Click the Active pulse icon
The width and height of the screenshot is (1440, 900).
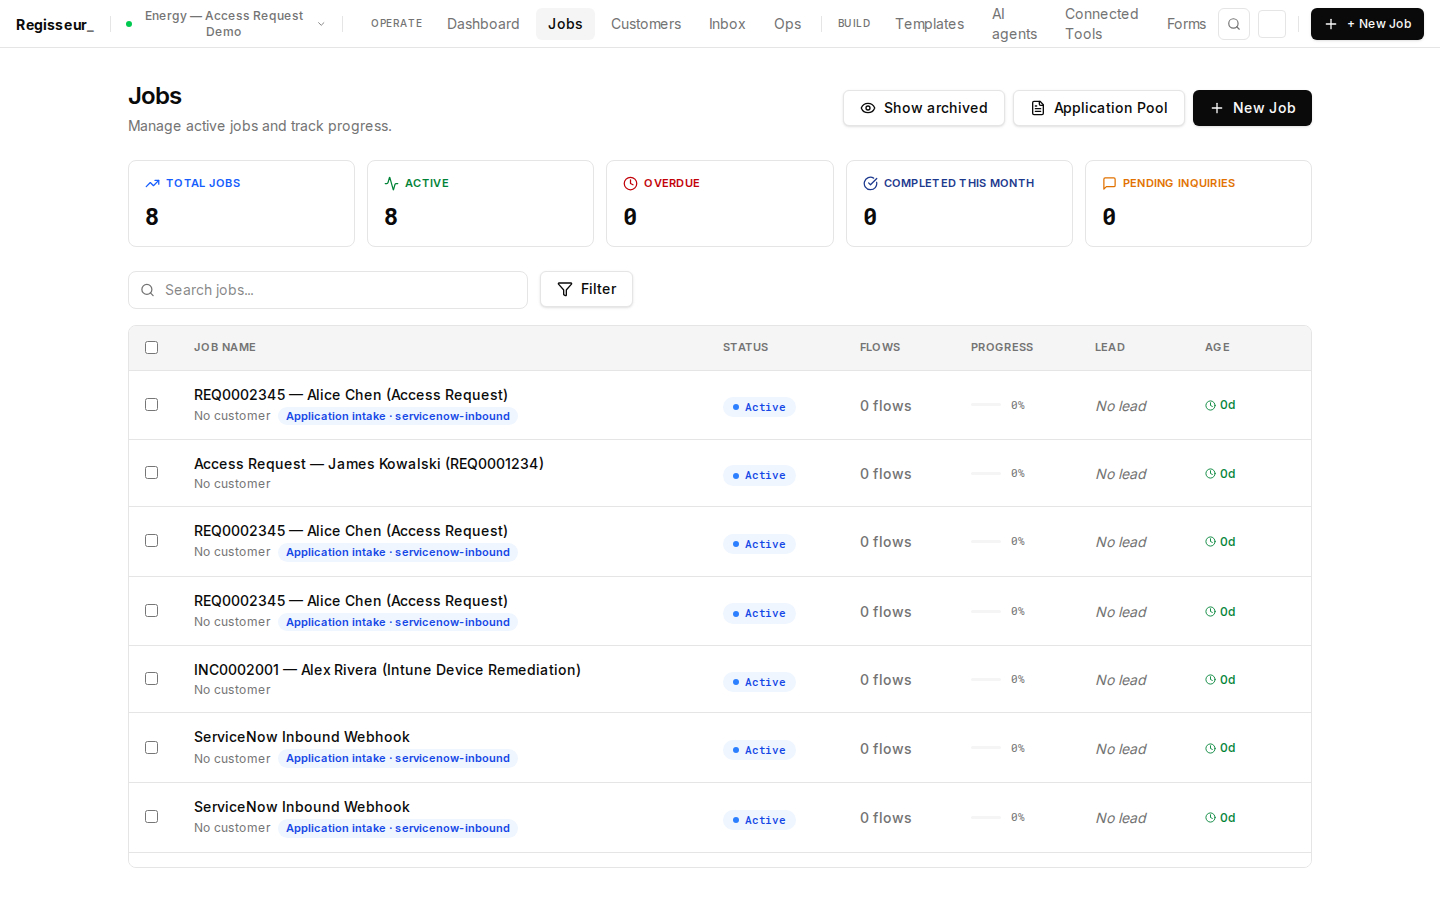(392, 183)
